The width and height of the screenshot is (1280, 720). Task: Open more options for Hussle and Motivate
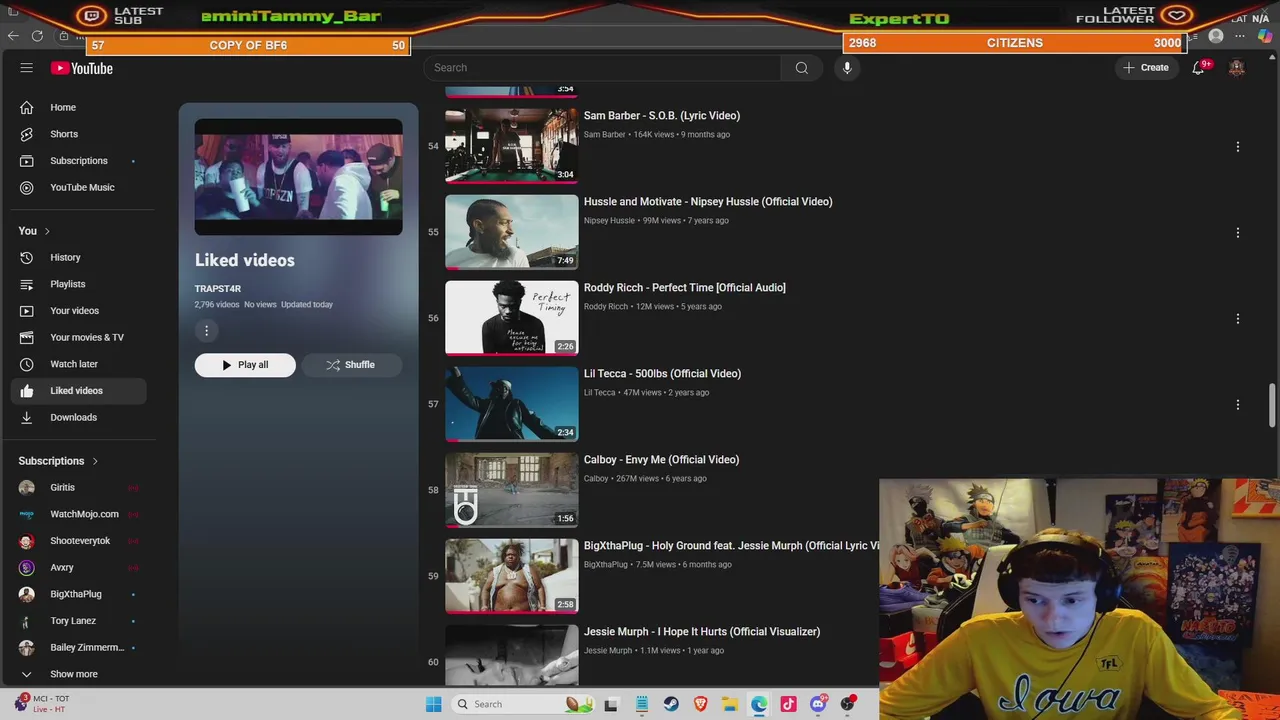pos(1238,233)
